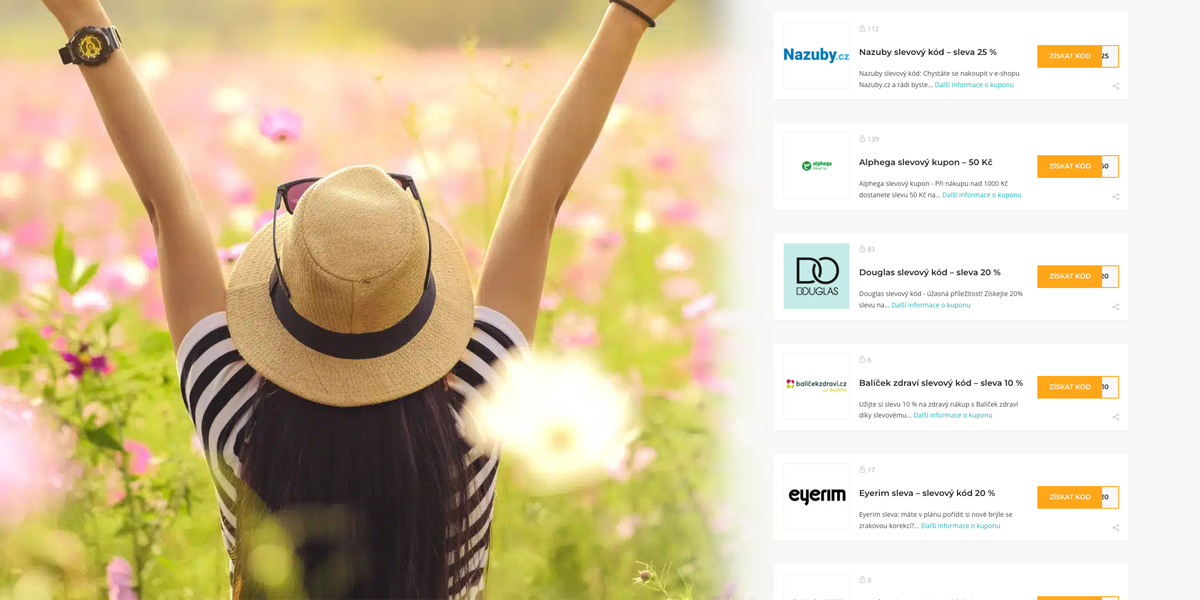
Task: Reveal the Douglas code with Získat kód
Action: pyautogui.click(x=1077, y=276)
